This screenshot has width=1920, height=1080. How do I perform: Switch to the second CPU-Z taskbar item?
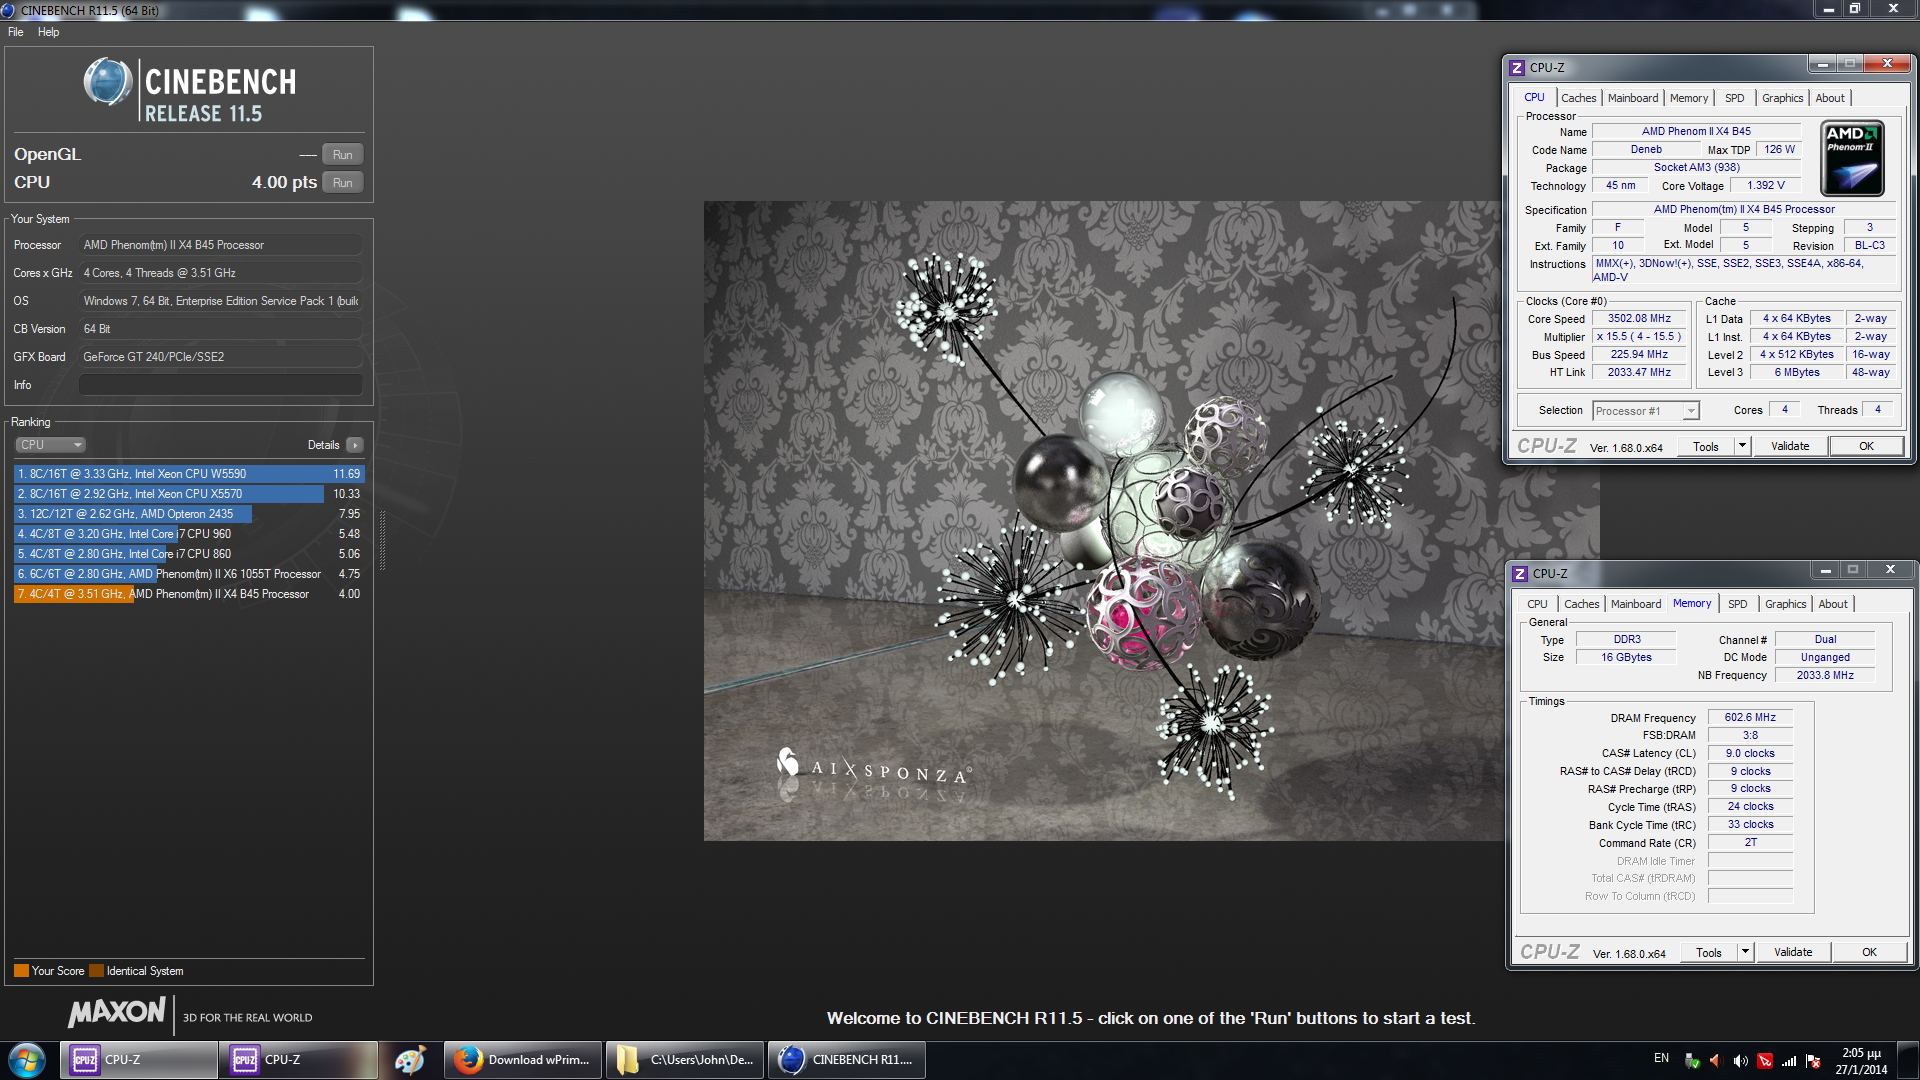[299, 1060]
